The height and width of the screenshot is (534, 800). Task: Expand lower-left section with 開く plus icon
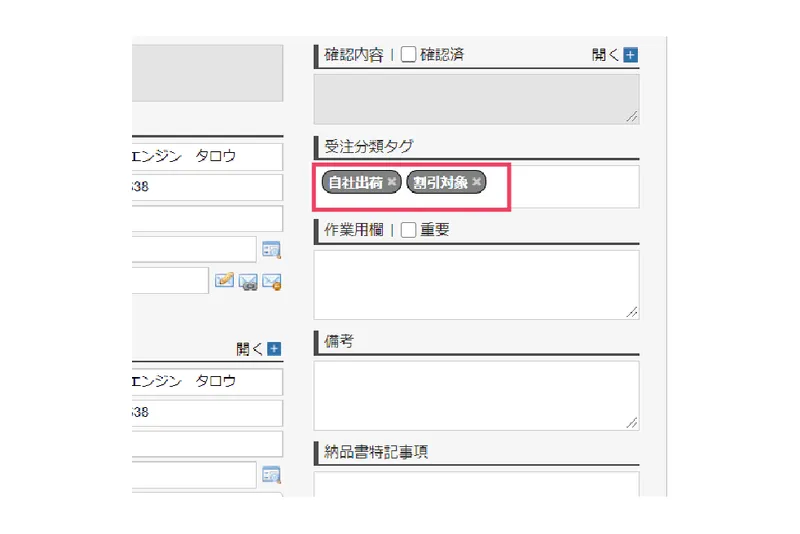point(274,349)
